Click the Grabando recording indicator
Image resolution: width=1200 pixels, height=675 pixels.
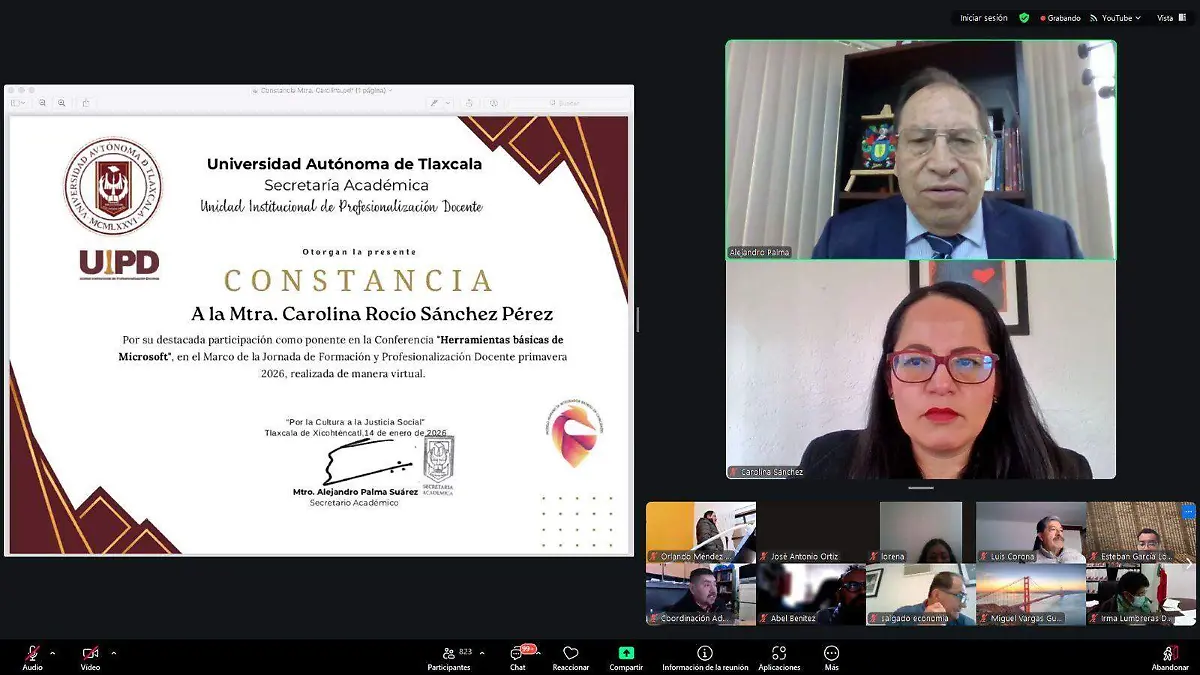pos(1057,17)
